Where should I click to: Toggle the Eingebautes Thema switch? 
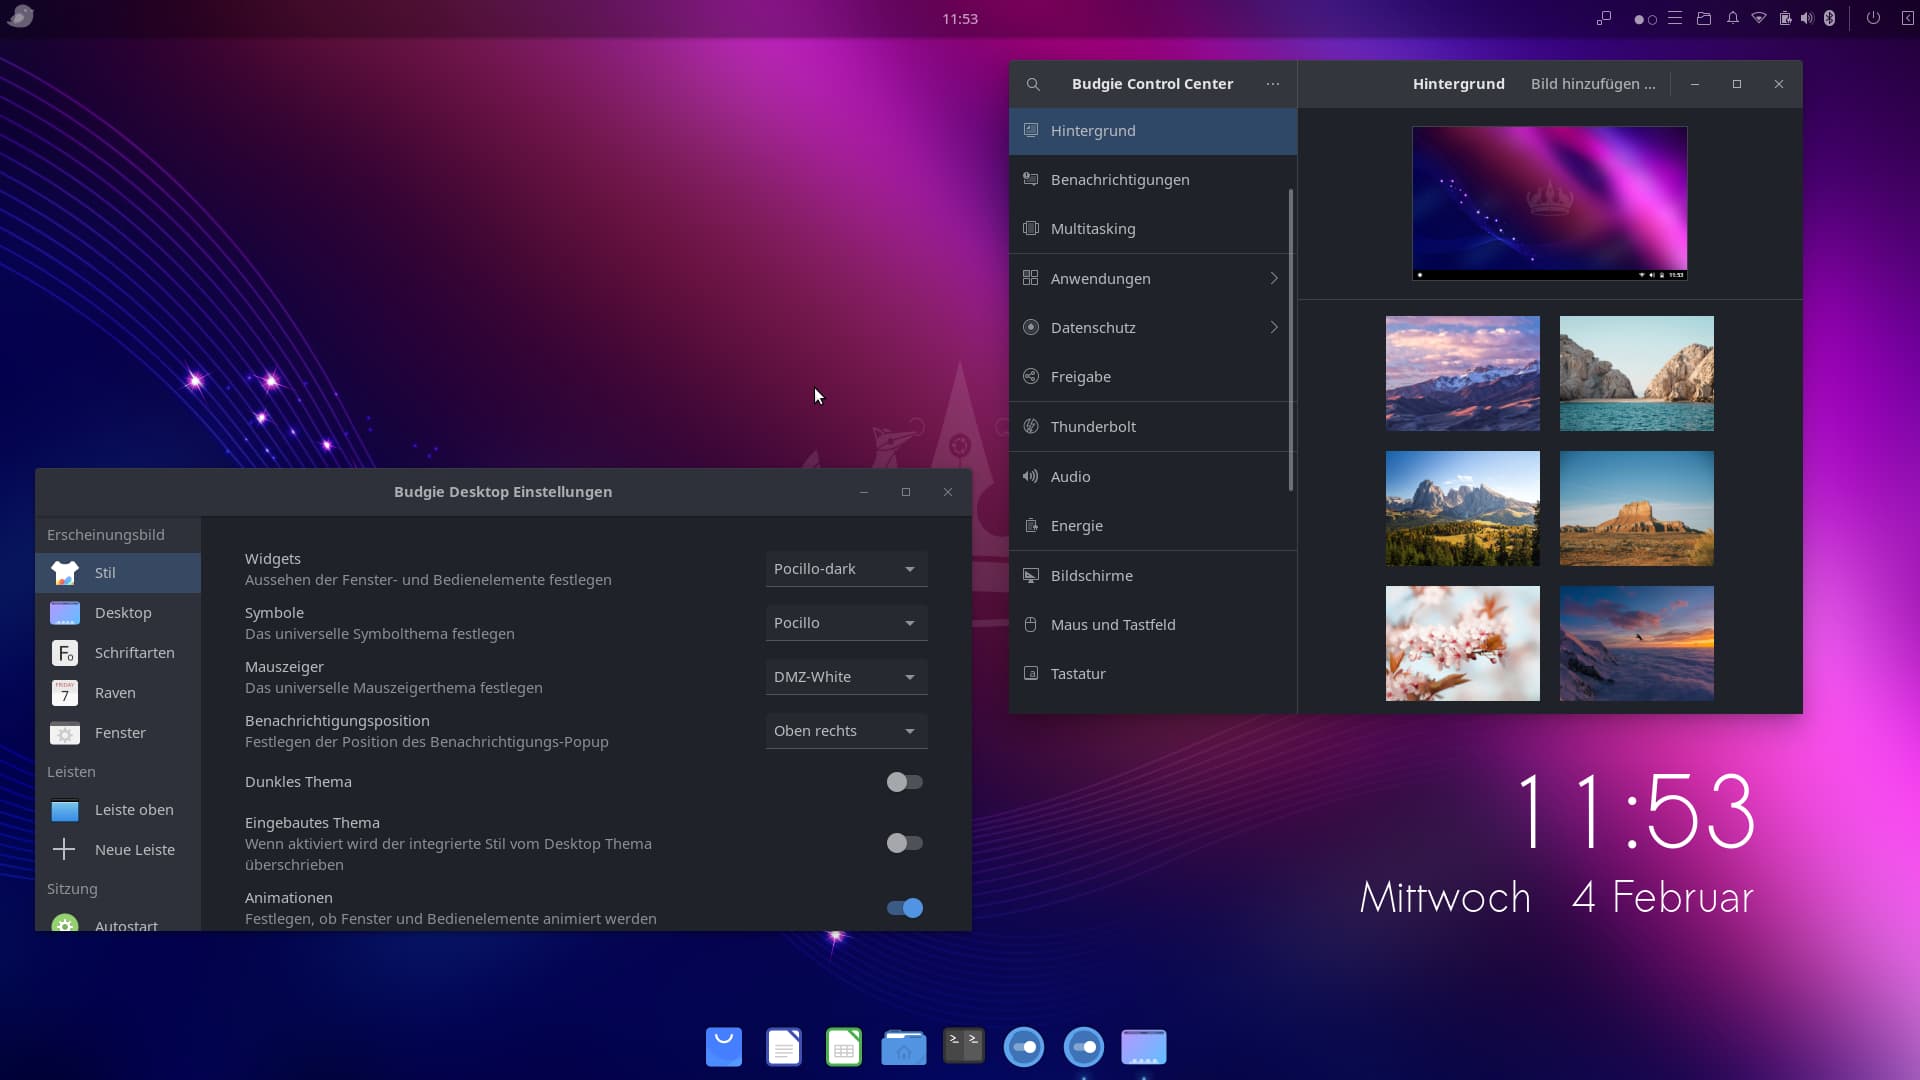pyautogui.click(x=904, y=843)
